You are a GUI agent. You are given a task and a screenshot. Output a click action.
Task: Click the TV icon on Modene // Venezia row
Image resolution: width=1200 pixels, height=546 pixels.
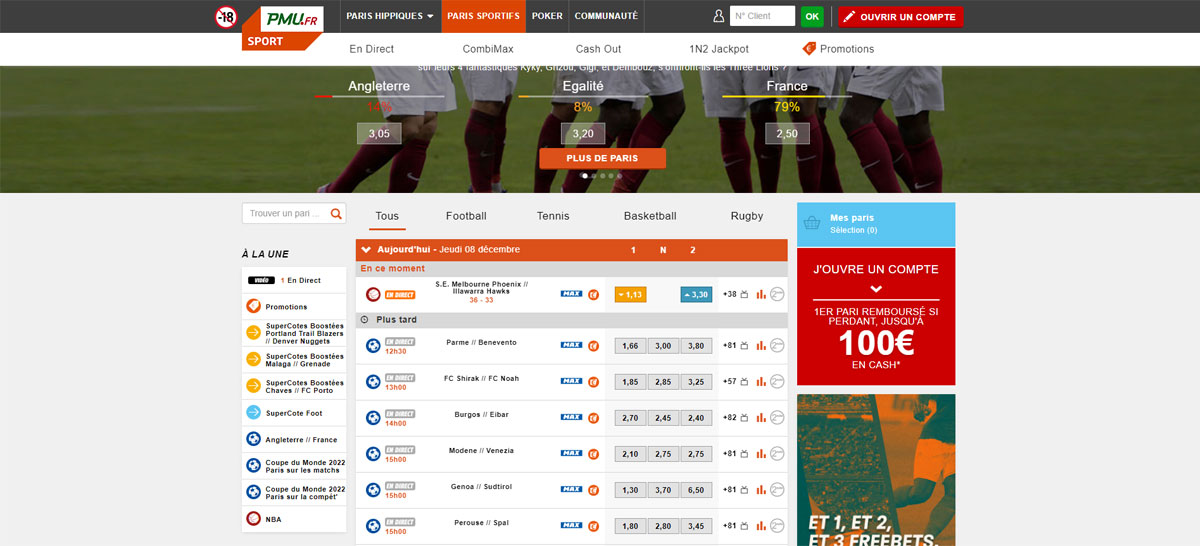click(744, 453)
